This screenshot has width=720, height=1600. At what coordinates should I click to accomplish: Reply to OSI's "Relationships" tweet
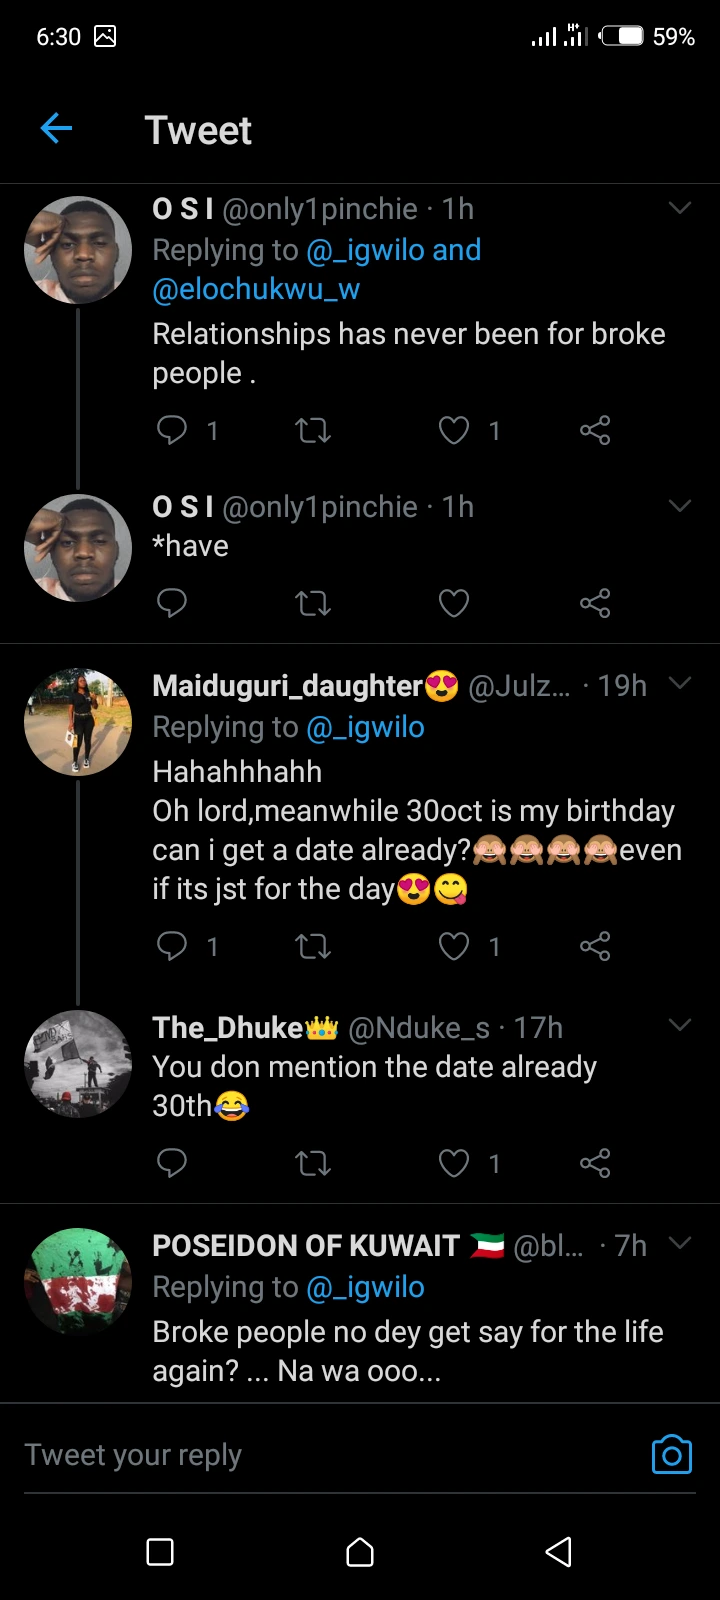172,430
